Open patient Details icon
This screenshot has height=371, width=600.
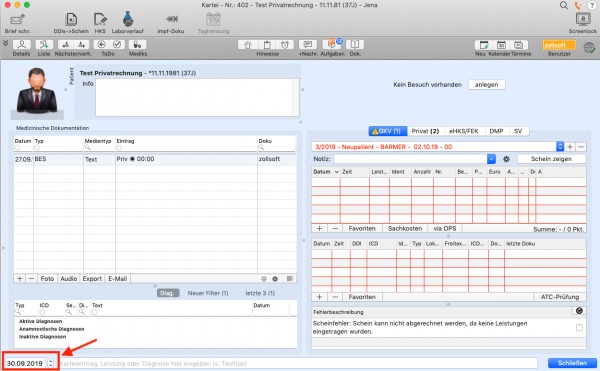pos(21,45)
